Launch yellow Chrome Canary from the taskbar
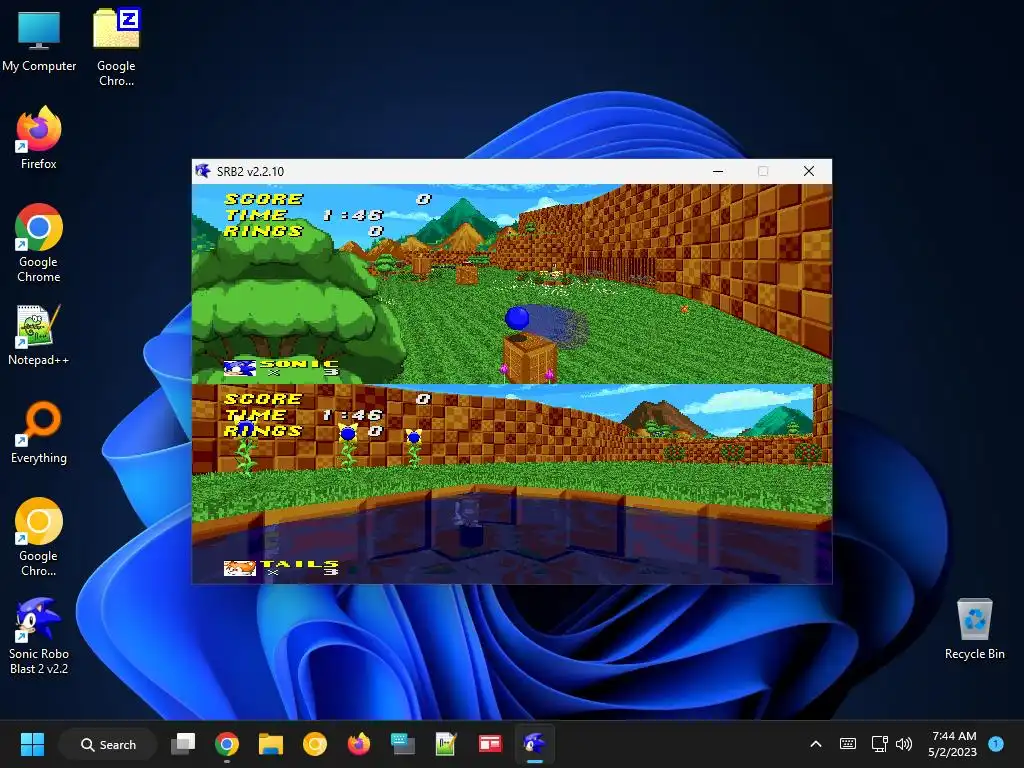Image resolution: width=1024 pixels, height=768 pixels. click(315, 744)
